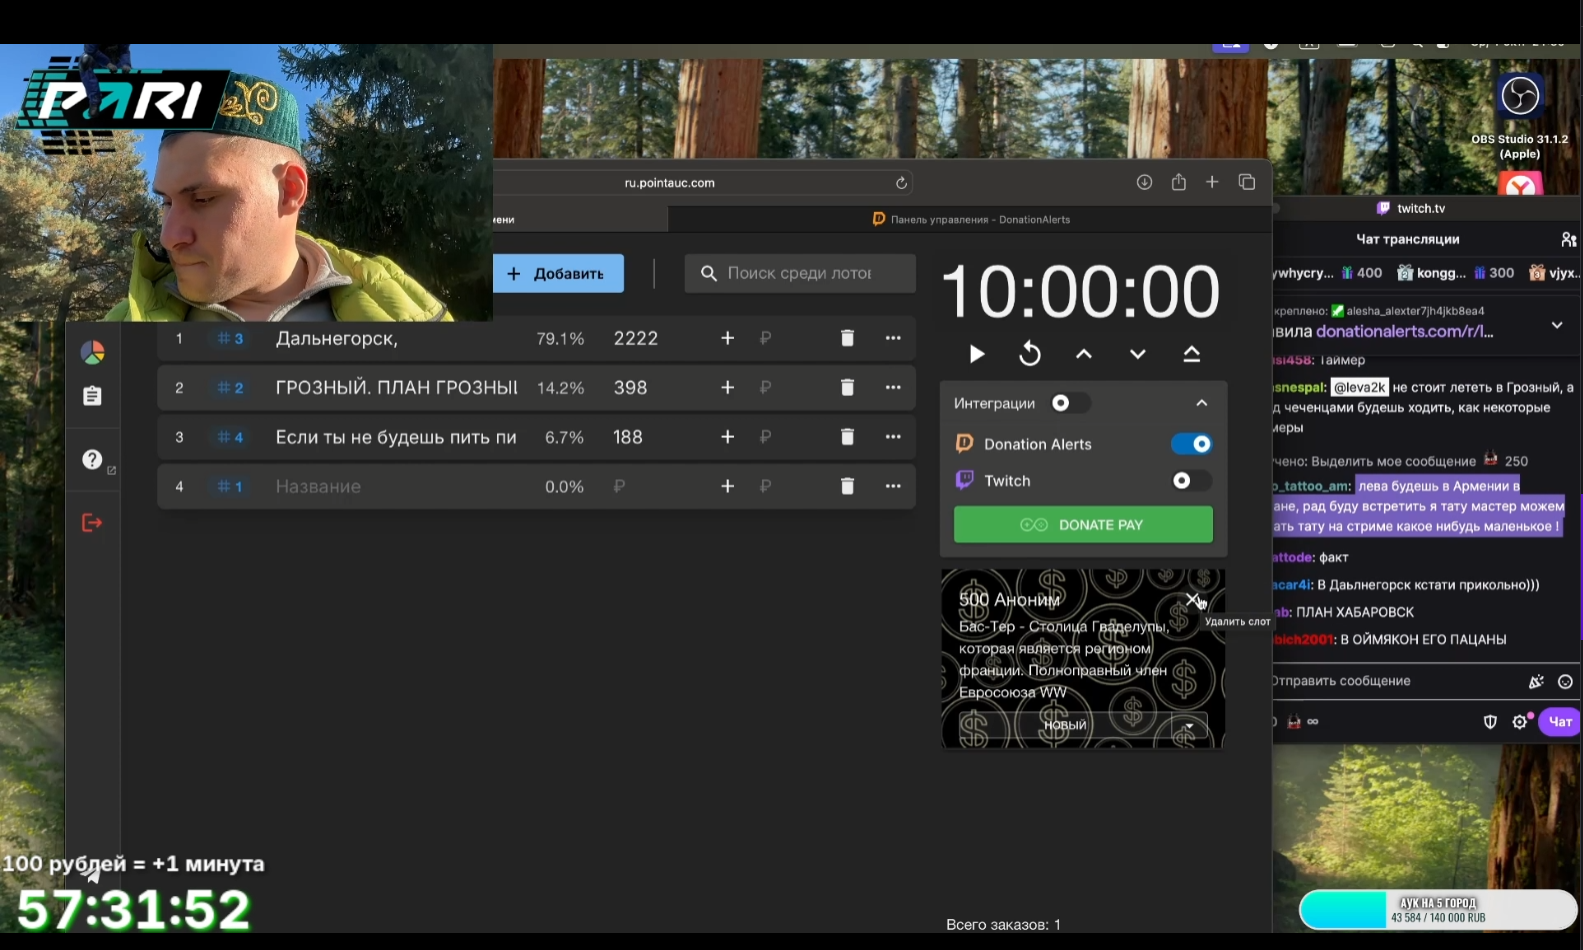Open more options for 'Если ты не будешь' lot
This screenshot has width=1583, height=950.
coord(893,437)
